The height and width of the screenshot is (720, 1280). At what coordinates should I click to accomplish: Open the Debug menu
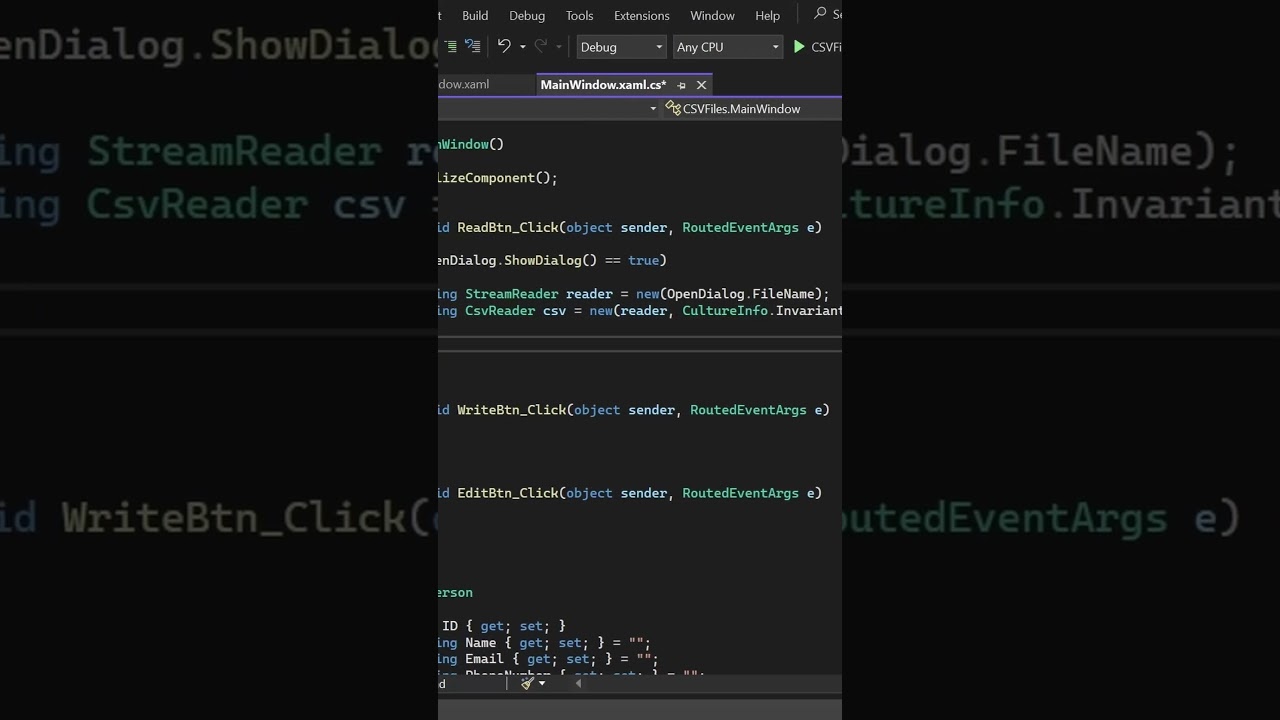pyautogui.click(x=527, y=15)
